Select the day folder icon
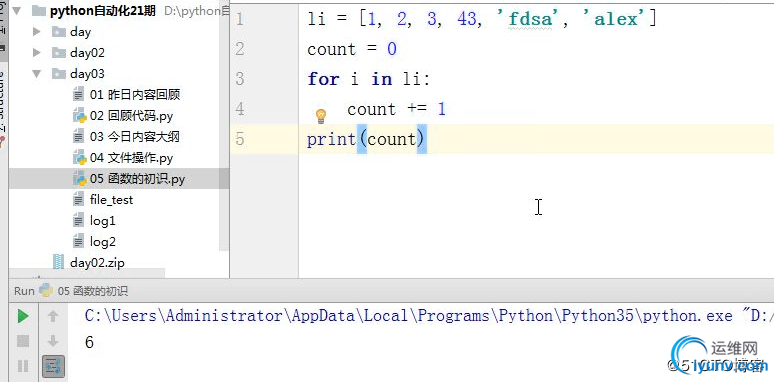This screenshot has height=382, width=774. (59, 32)
